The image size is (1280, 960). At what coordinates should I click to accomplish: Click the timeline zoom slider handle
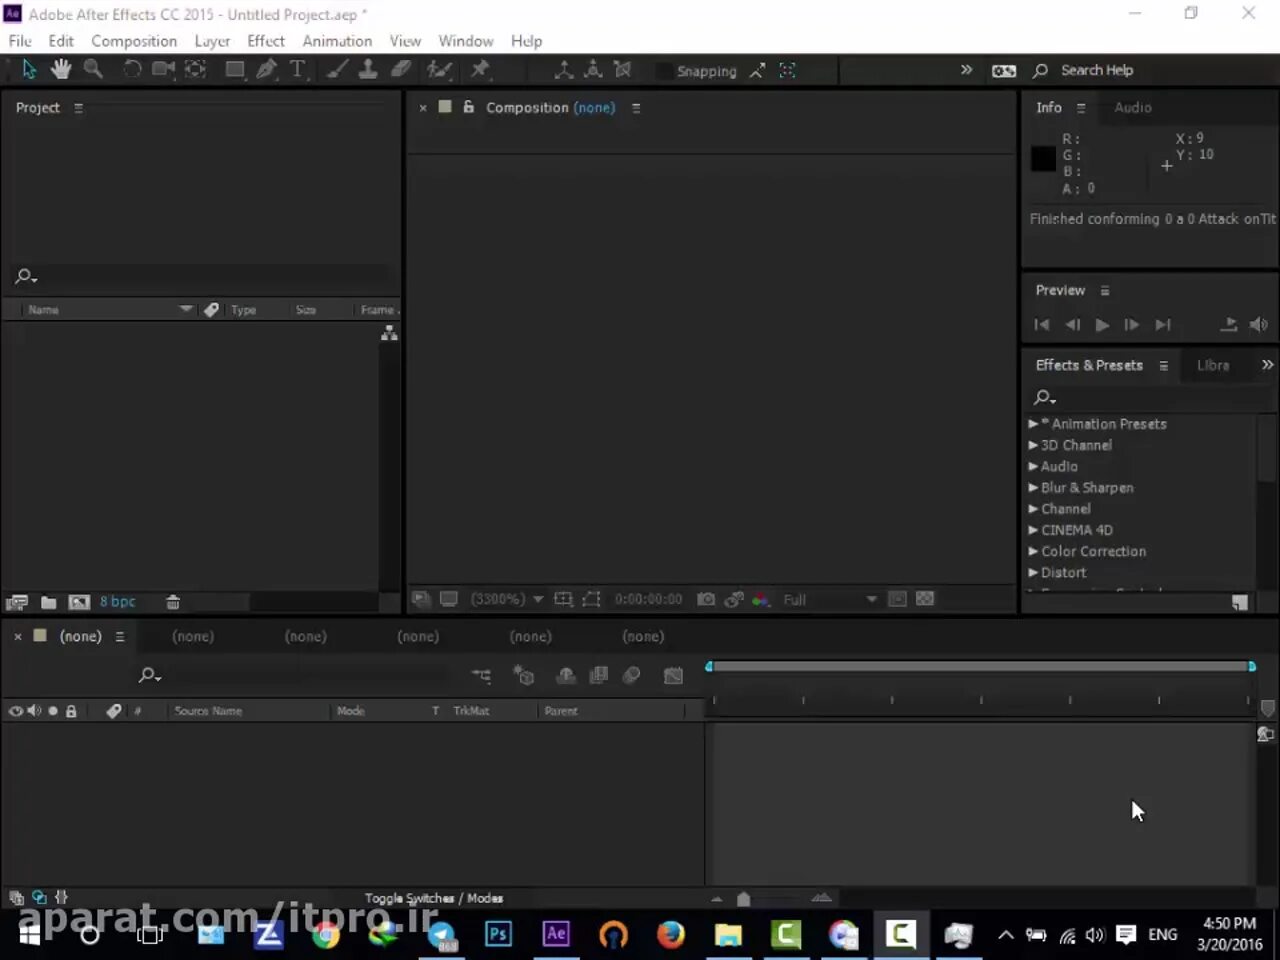pyautogui.click(x=743, y=899)
